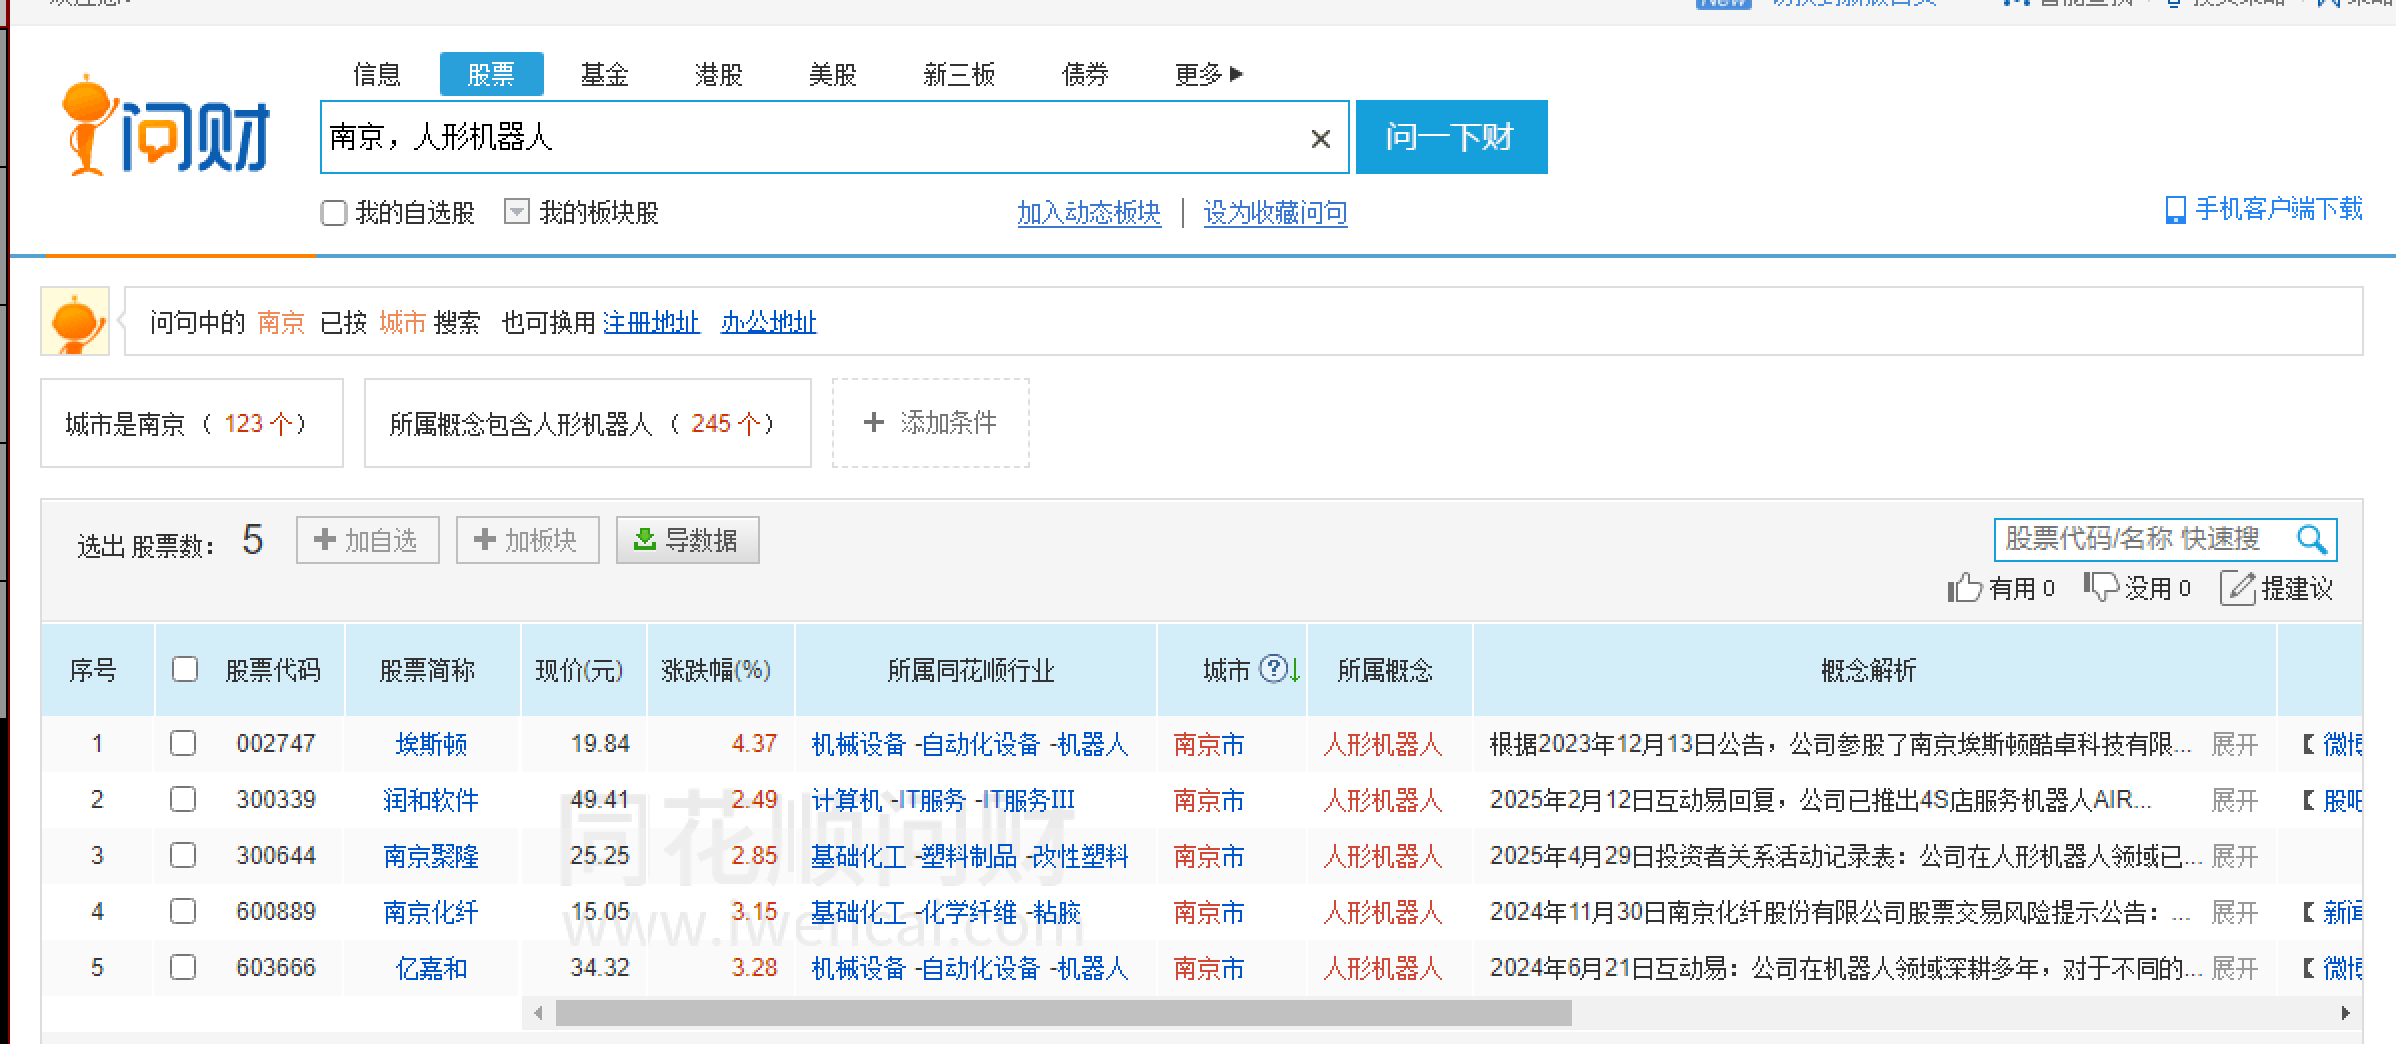Expand the 更多 category menu

[x=1208, y=74]
